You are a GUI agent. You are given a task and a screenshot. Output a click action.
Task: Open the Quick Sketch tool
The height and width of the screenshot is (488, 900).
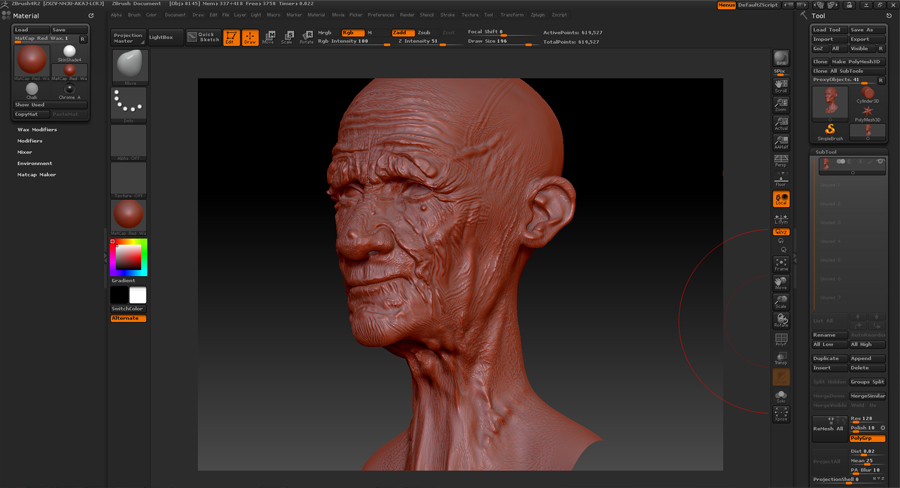click(204, 37)
